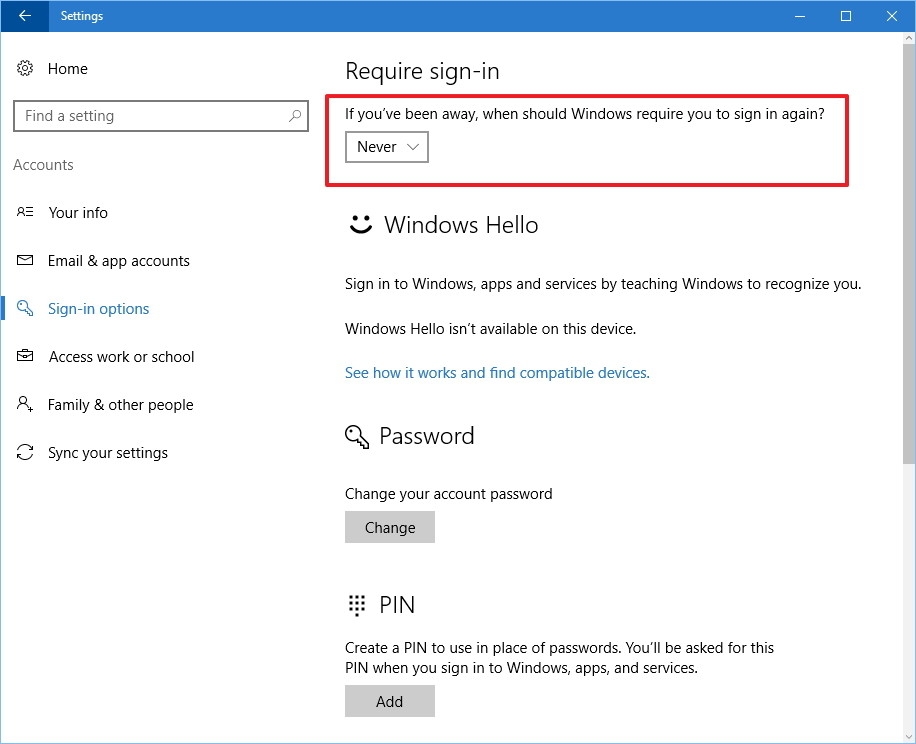Click the PIN keypad icon
This screenshot has height=744, width=916.
coord(356,605)
